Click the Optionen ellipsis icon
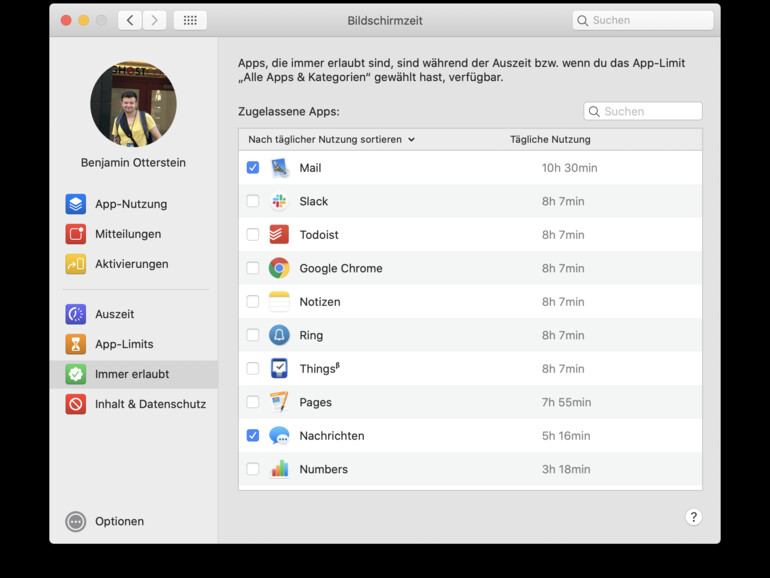770x578 pixels. point(76,522)
